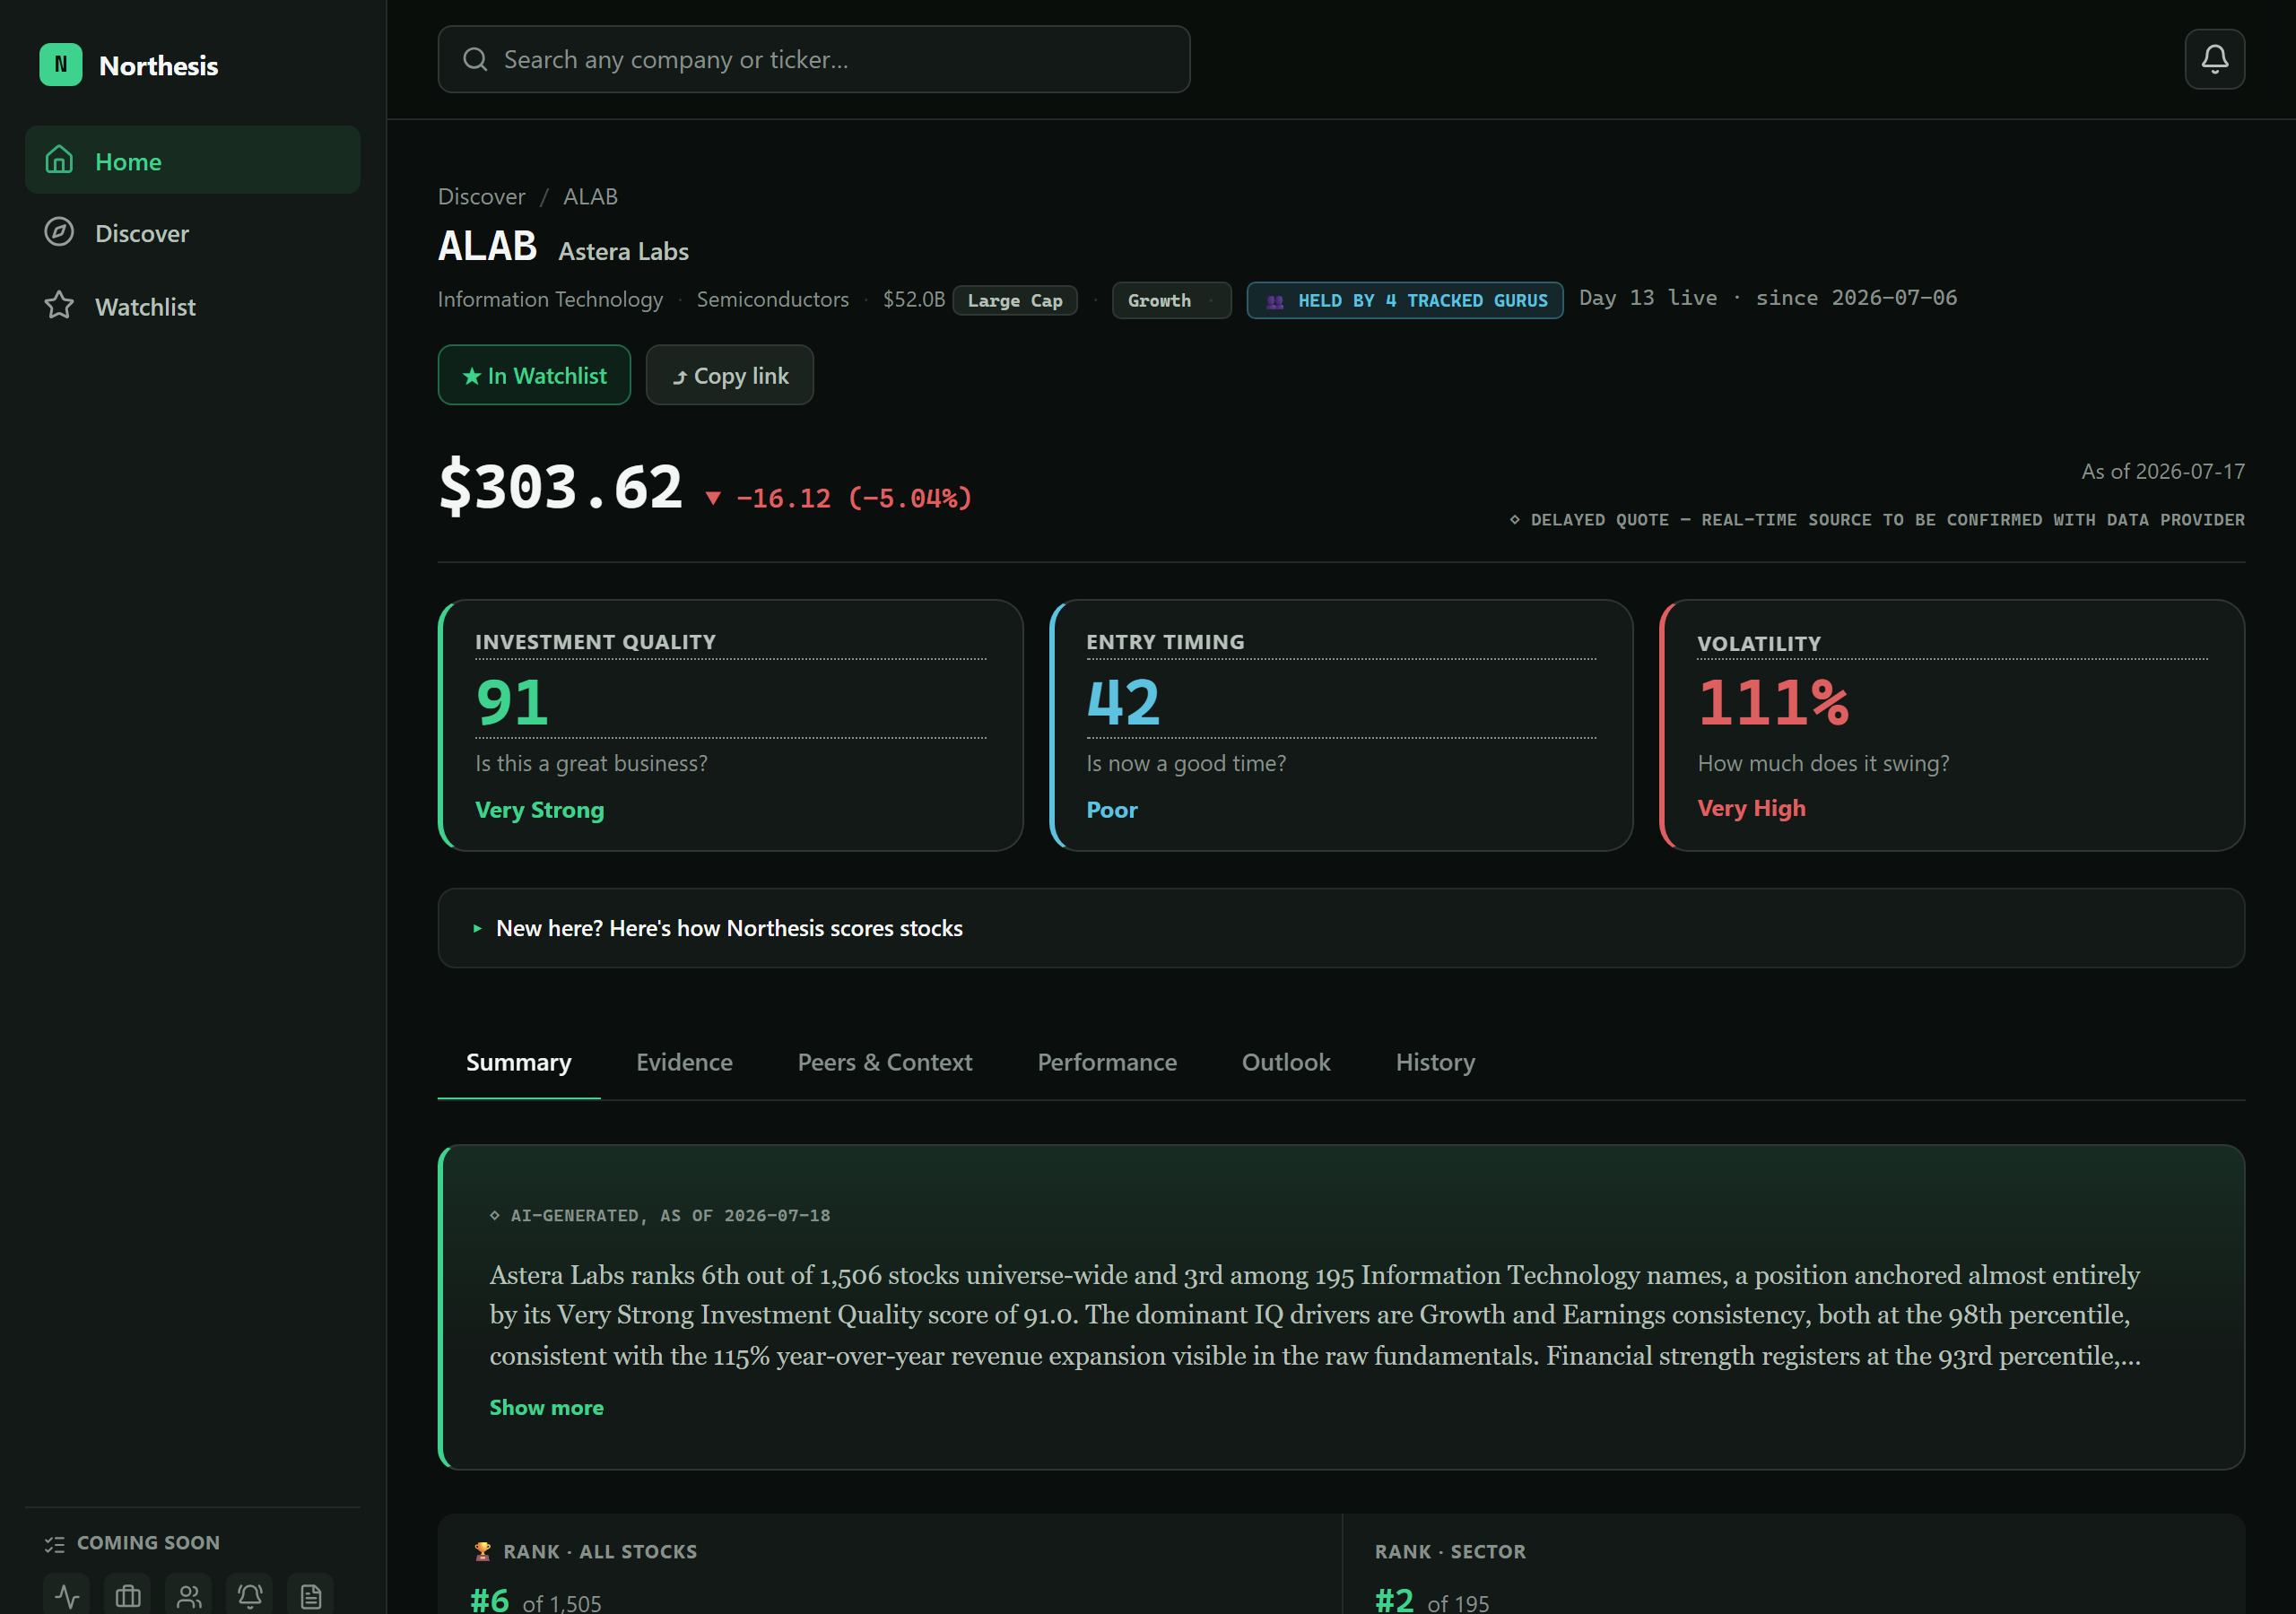The height and width of the screenshot is (1614, 2296).
Task: Expand 'New here? Here's how Northesis scores stocks'
Action: [1341, 928]
